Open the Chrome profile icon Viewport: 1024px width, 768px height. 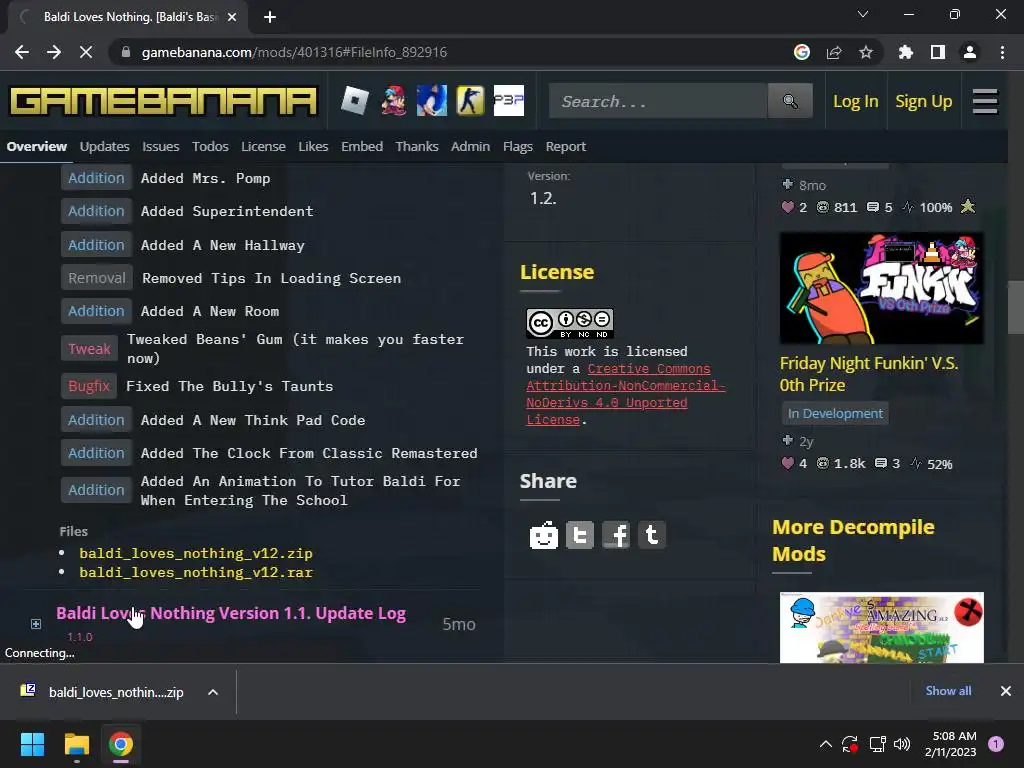(x=970, y=52)
